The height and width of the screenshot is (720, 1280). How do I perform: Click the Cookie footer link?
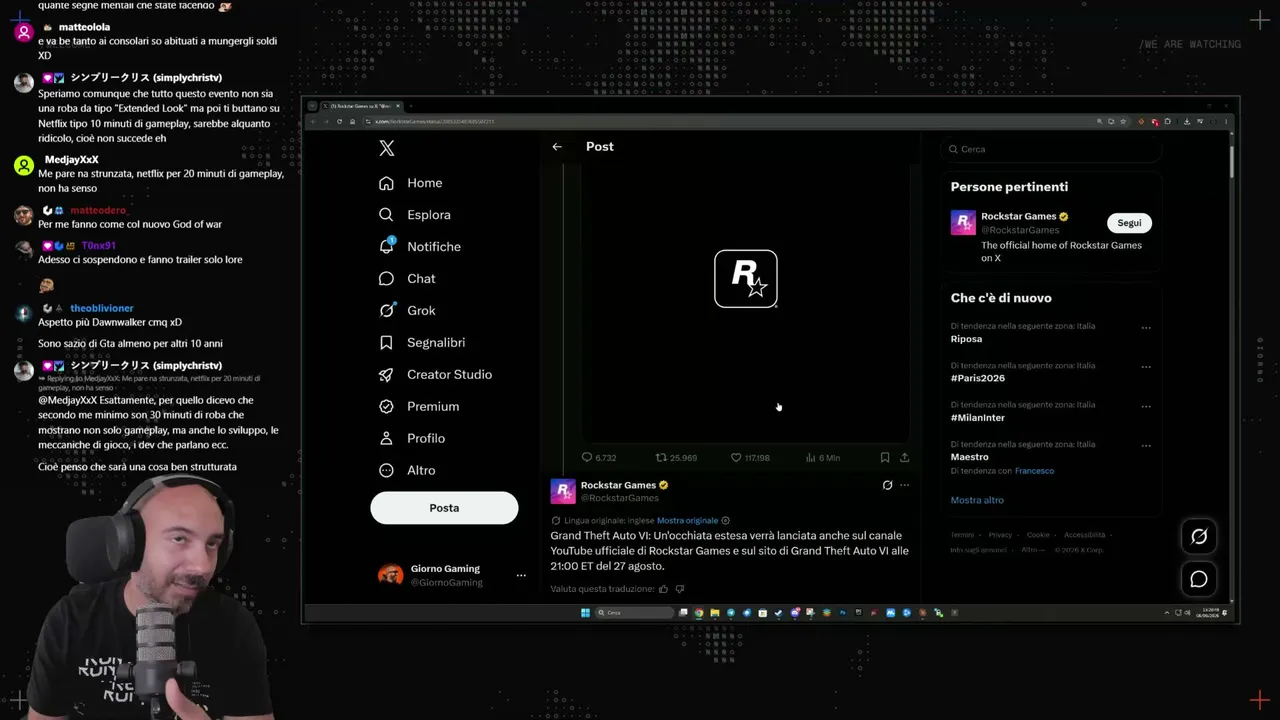(1038, 535)
